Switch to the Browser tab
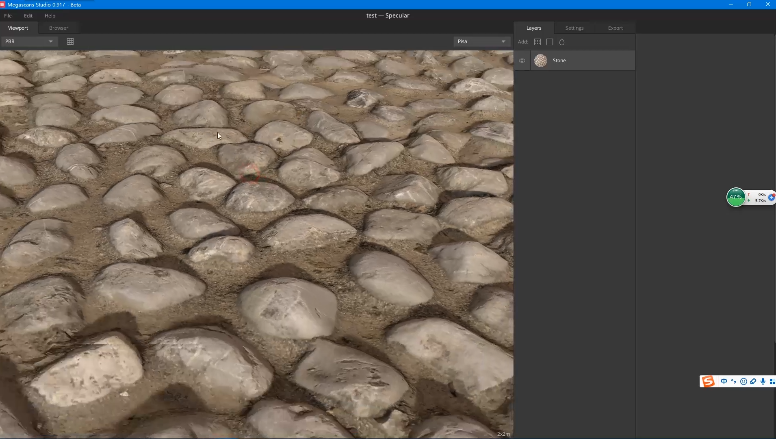This screenshot has height=439, width=776. [x=58, y=28]
